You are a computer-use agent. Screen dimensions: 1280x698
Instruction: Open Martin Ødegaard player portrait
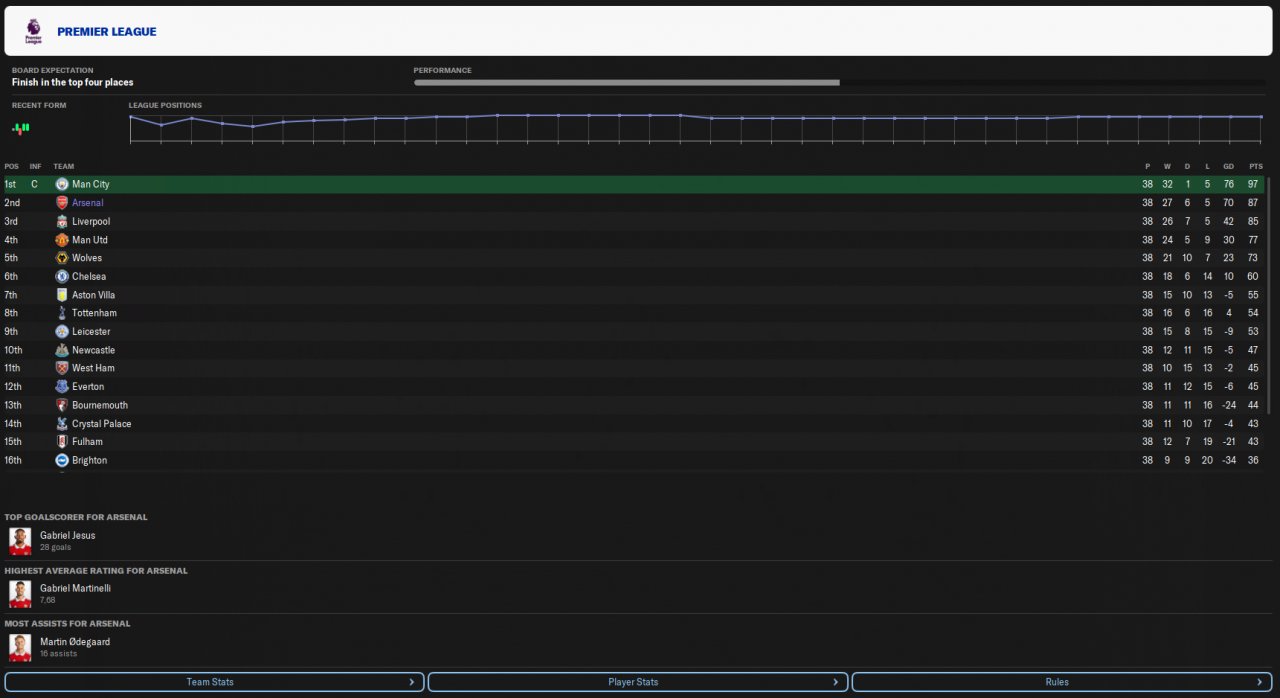pos(20,647)
